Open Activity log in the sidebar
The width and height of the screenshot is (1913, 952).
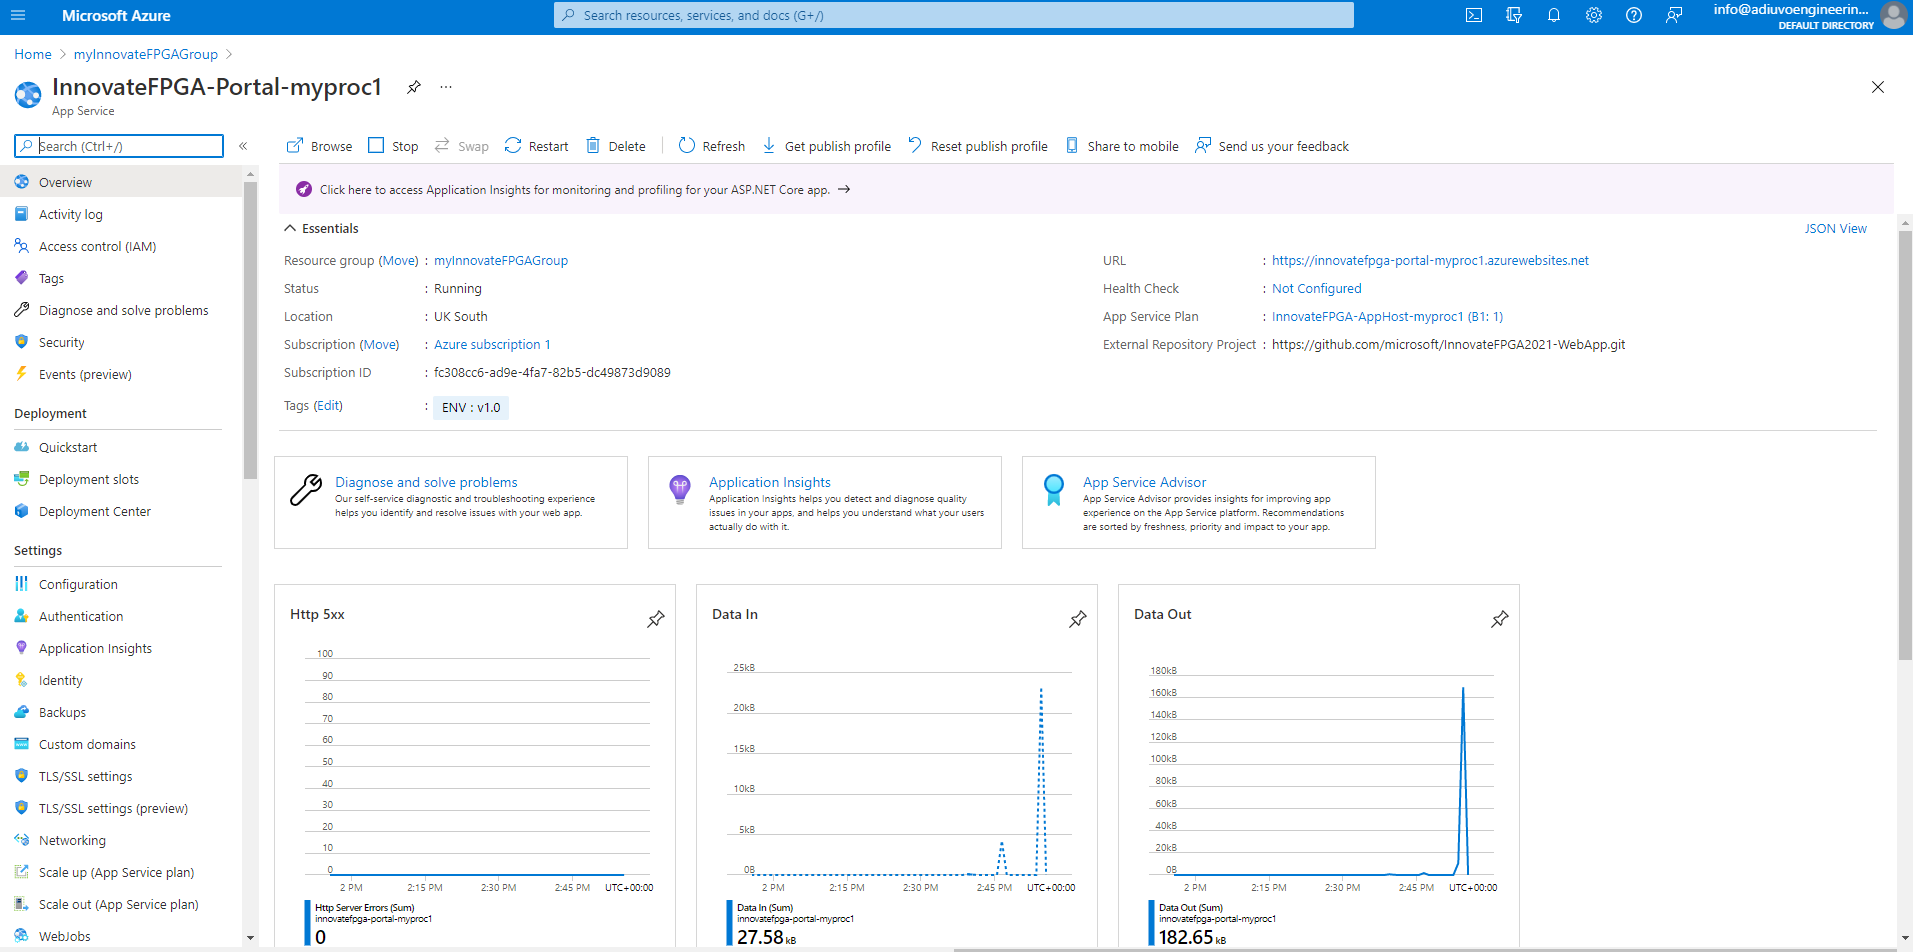coord(70,214)
